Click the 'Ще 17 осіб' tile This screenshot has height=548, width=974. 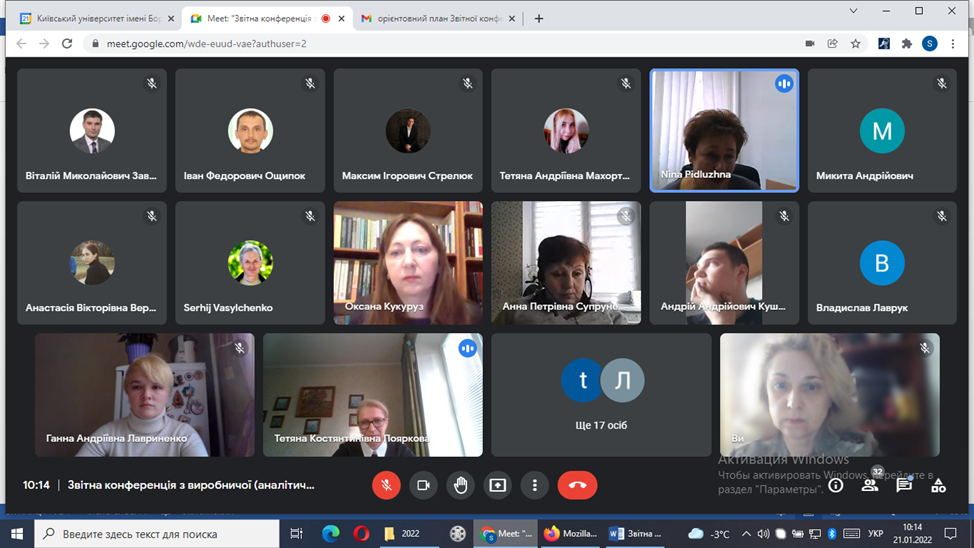coord(601,395)
